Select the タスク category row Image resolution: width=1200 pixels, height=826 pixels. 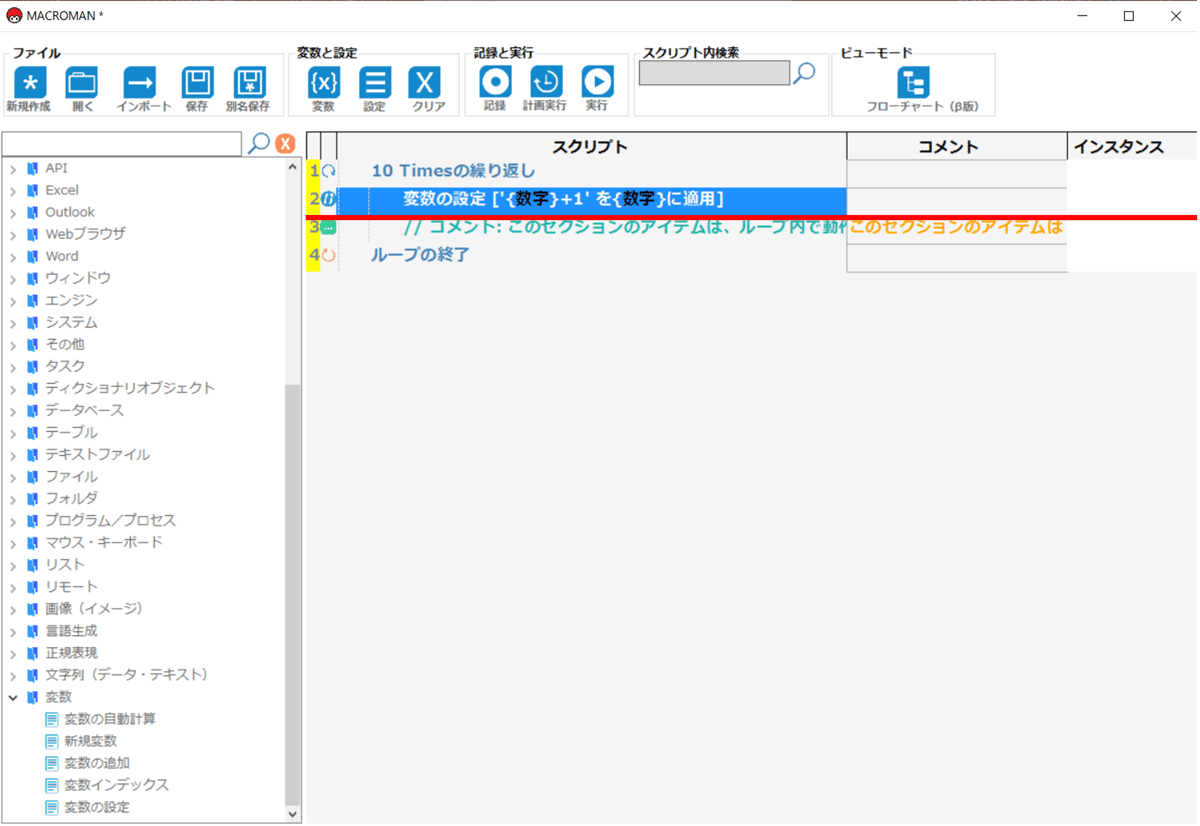(x=65, y=366)
